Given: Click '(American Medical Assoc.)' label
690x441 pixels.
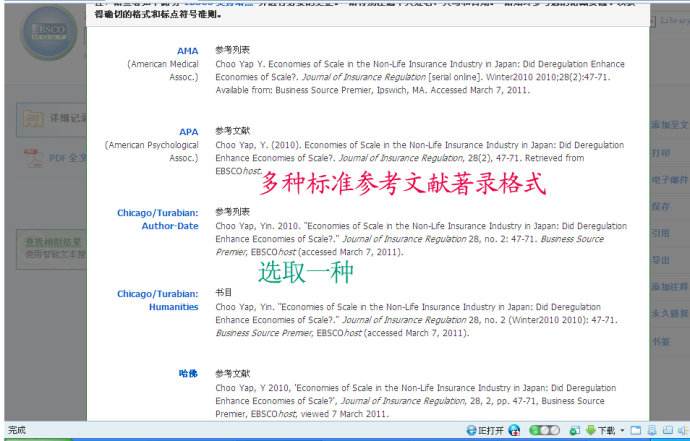Looking at the screenshot, I should point(163,70).
